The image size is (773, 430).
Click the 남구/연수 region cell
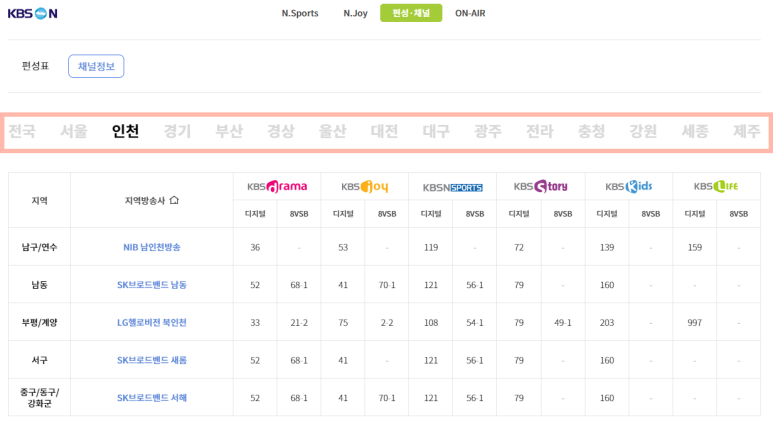39,247
